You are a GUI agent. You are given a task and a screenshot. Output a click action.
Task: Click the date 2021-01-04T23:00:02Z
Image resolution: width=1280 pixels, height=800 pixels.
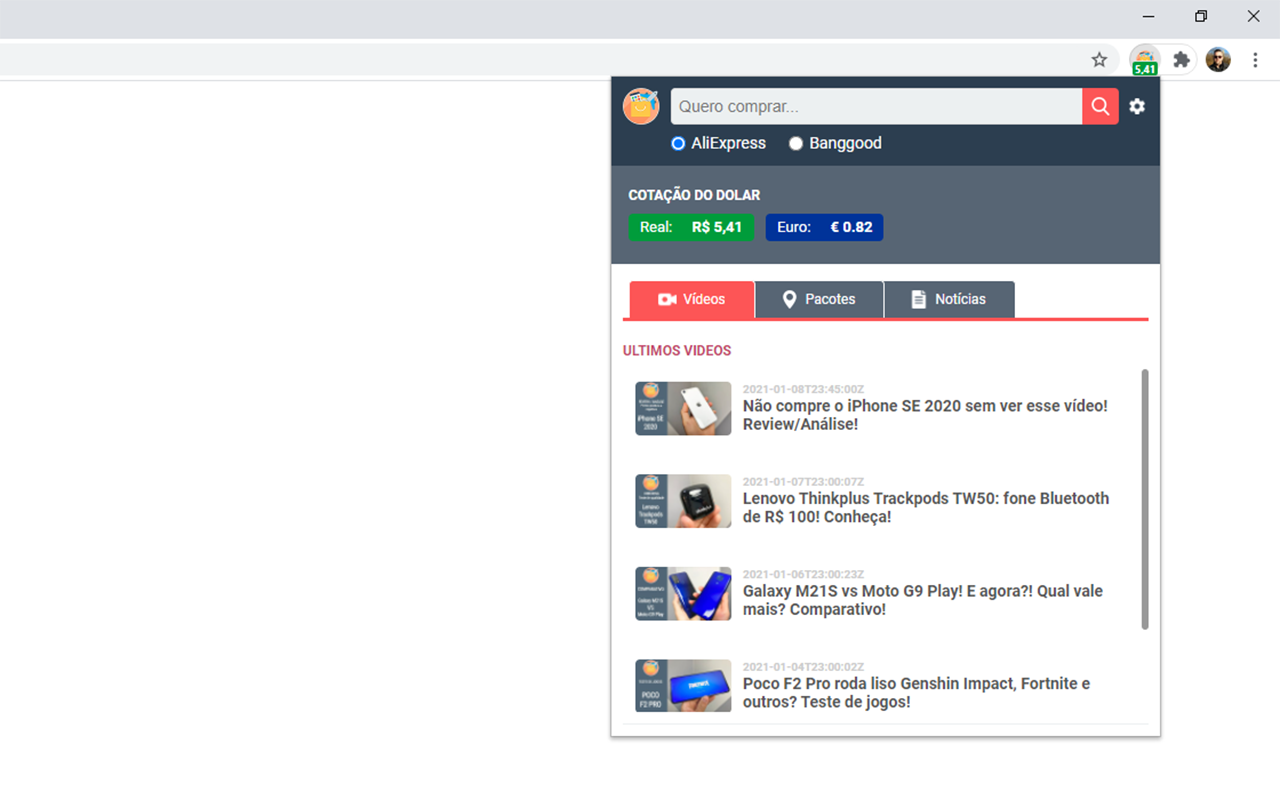[803, 667]
